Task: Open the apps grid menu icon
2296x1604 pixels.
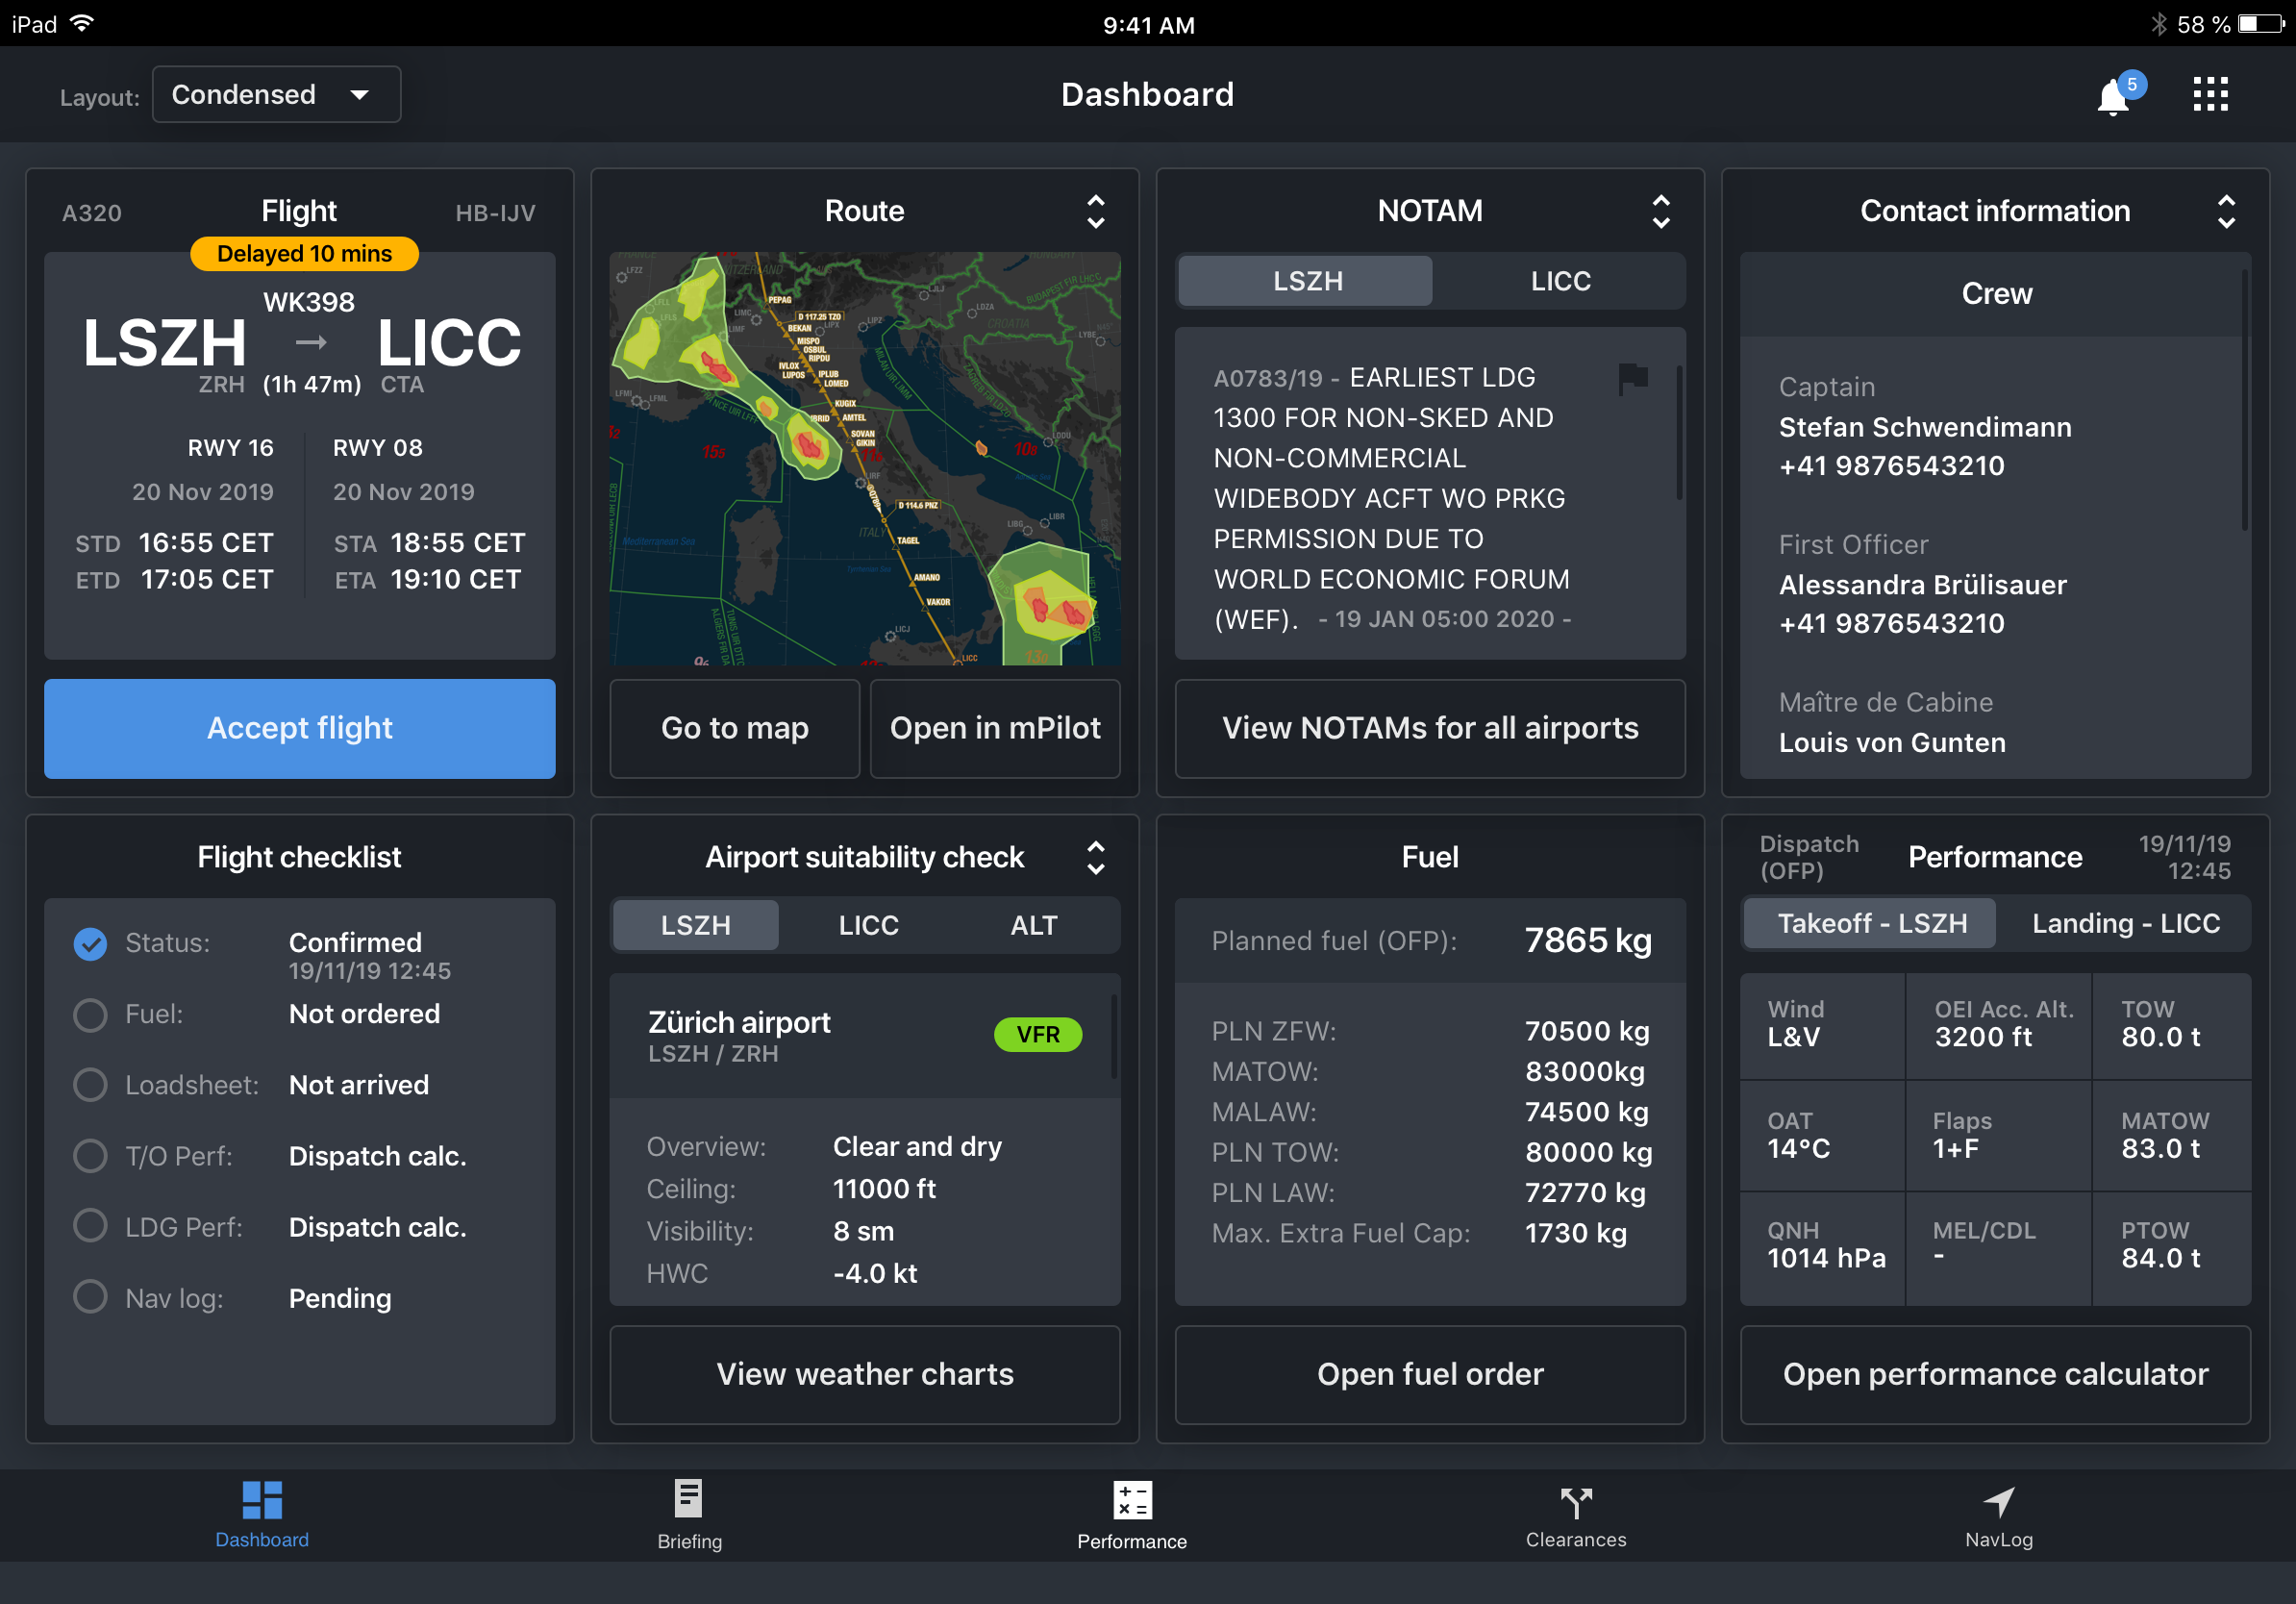Action: coord(2210,94)
